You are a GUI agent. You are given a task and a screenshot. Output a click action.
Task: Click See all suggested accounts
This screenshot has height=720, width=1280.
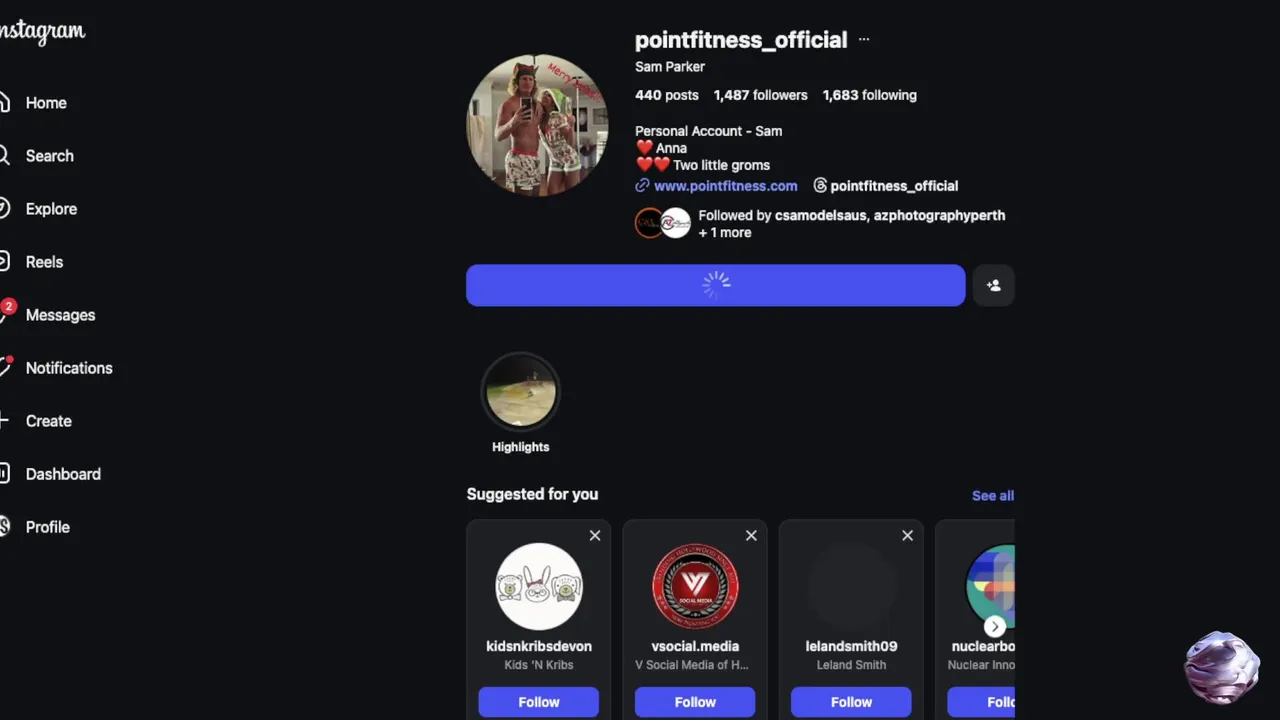tap(993, 496)
